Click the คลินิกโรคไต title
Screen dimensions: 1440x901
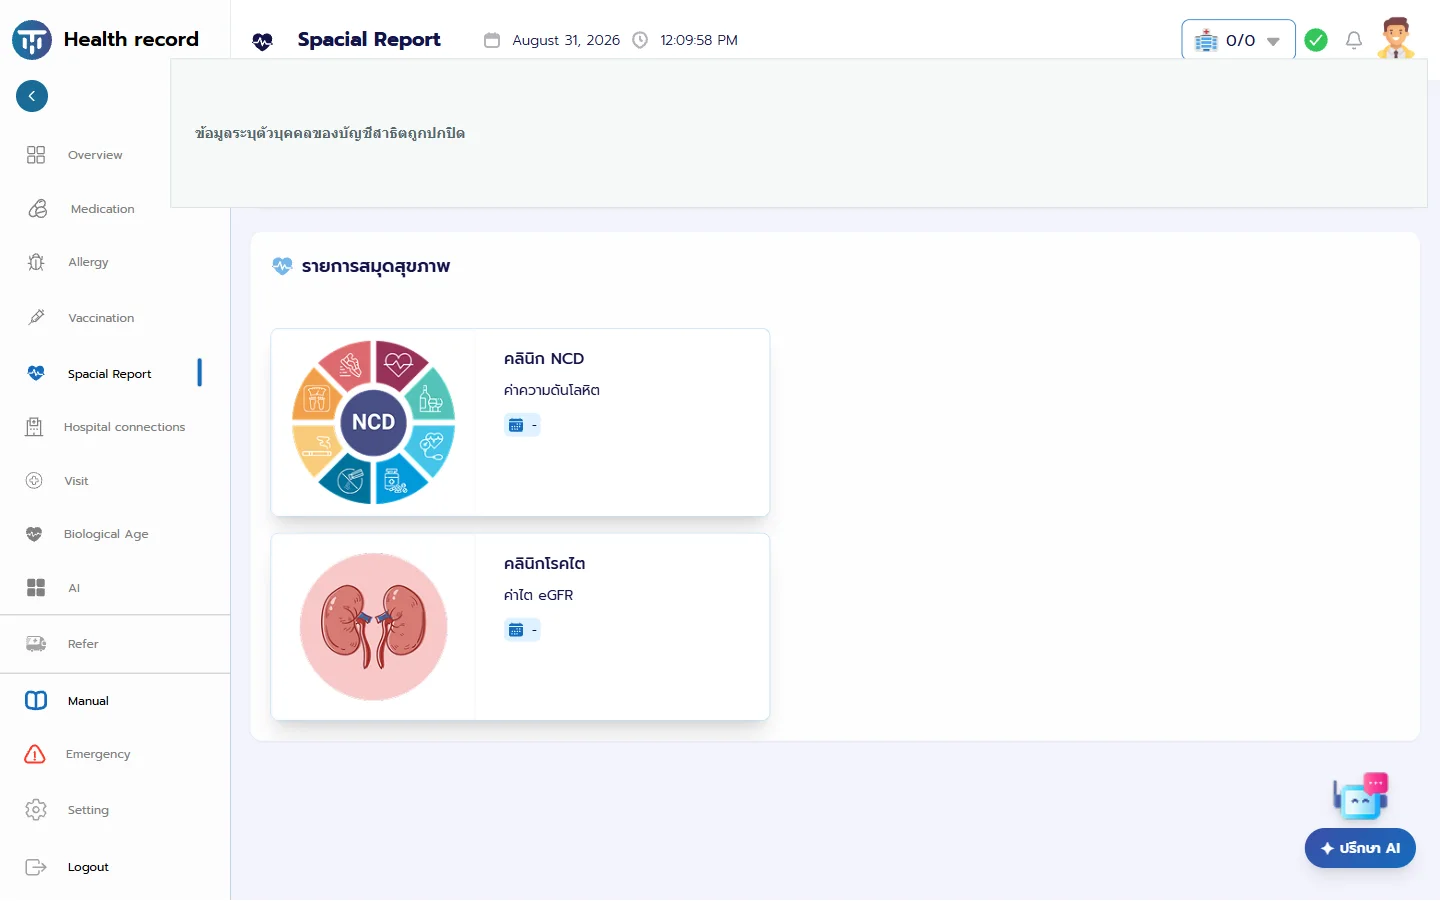(545, 563)
